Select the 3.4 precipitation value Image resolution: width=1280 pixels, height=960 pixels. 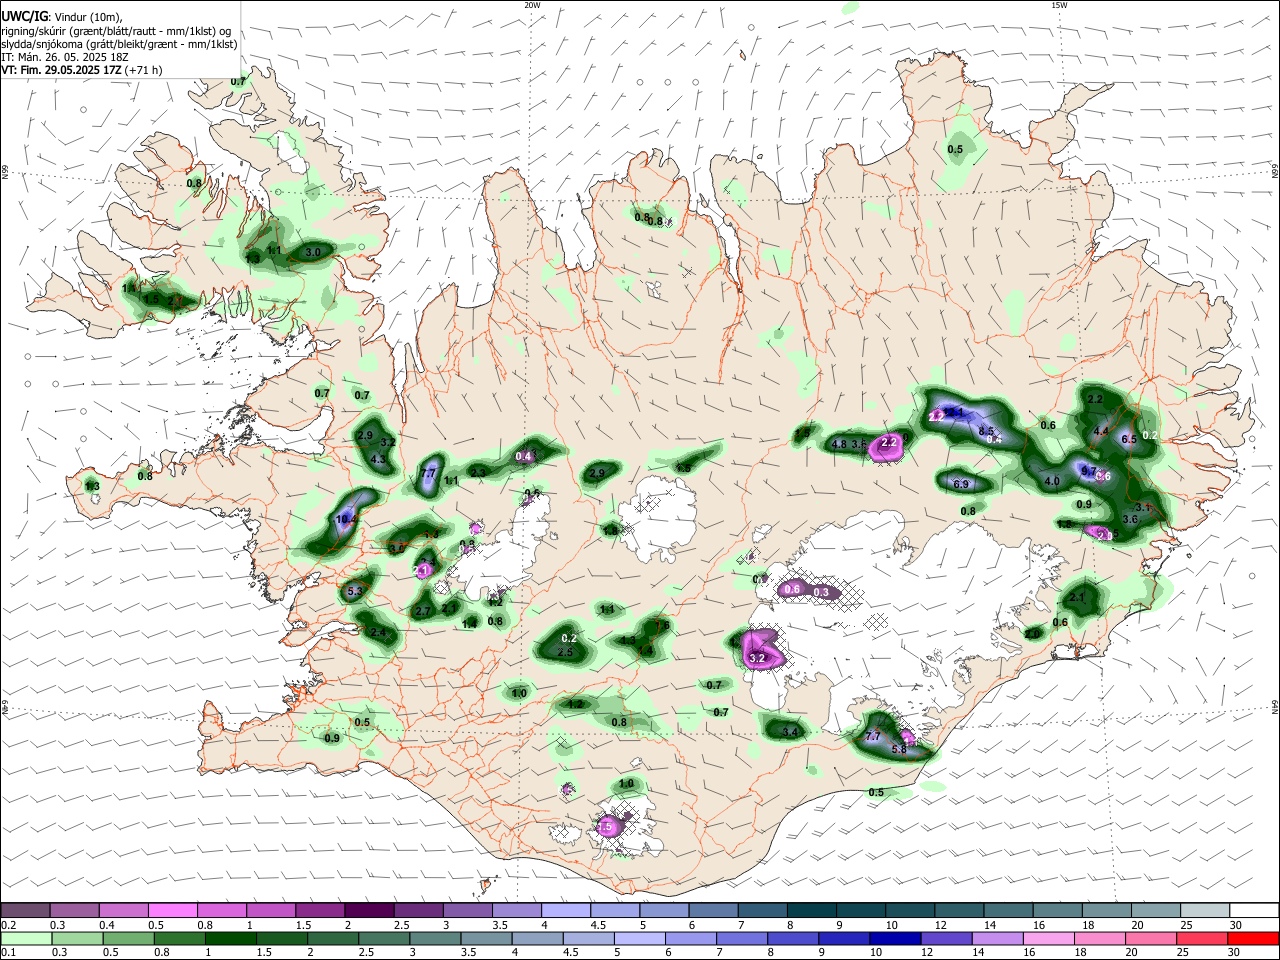tap(790, 732)
